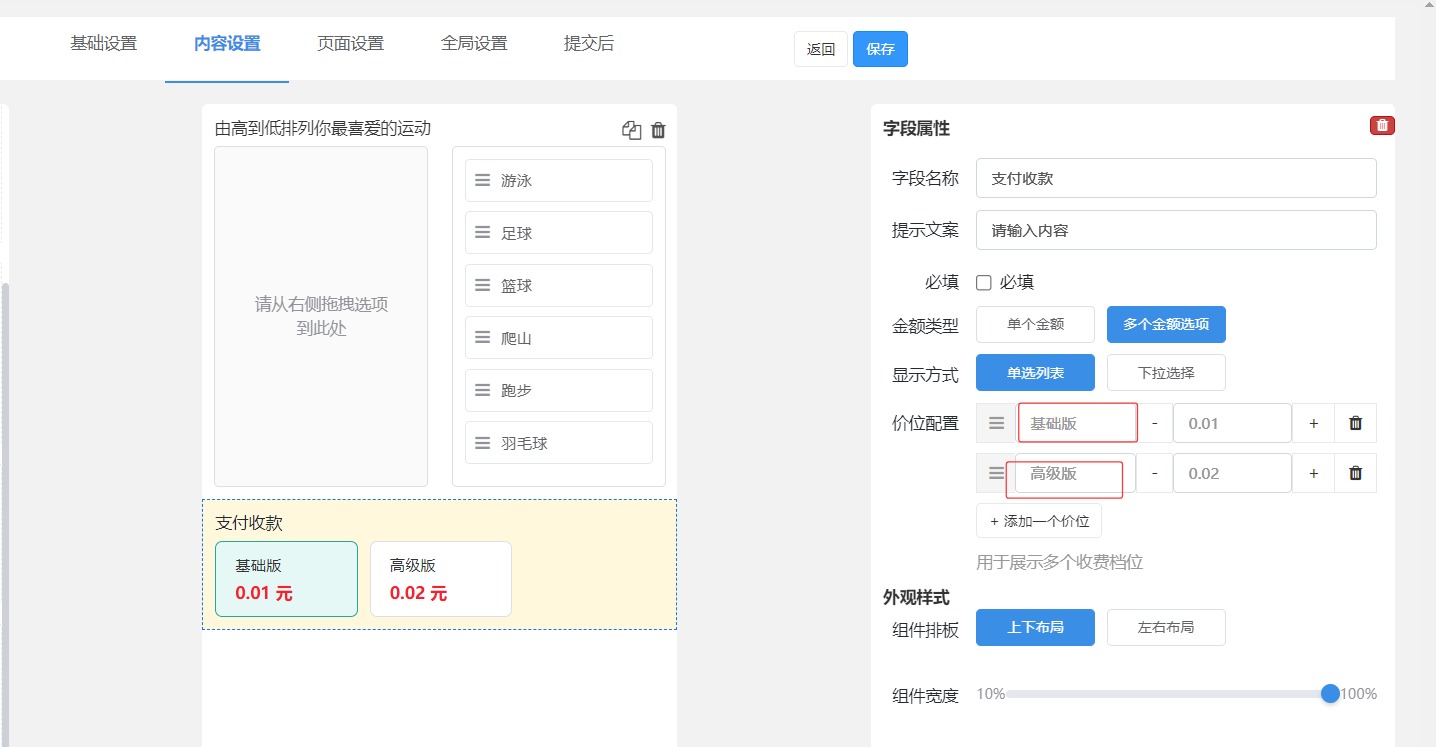Click the drag handle icon beside 游泳
1436x747 pixels.
click(x=482, y=181)
